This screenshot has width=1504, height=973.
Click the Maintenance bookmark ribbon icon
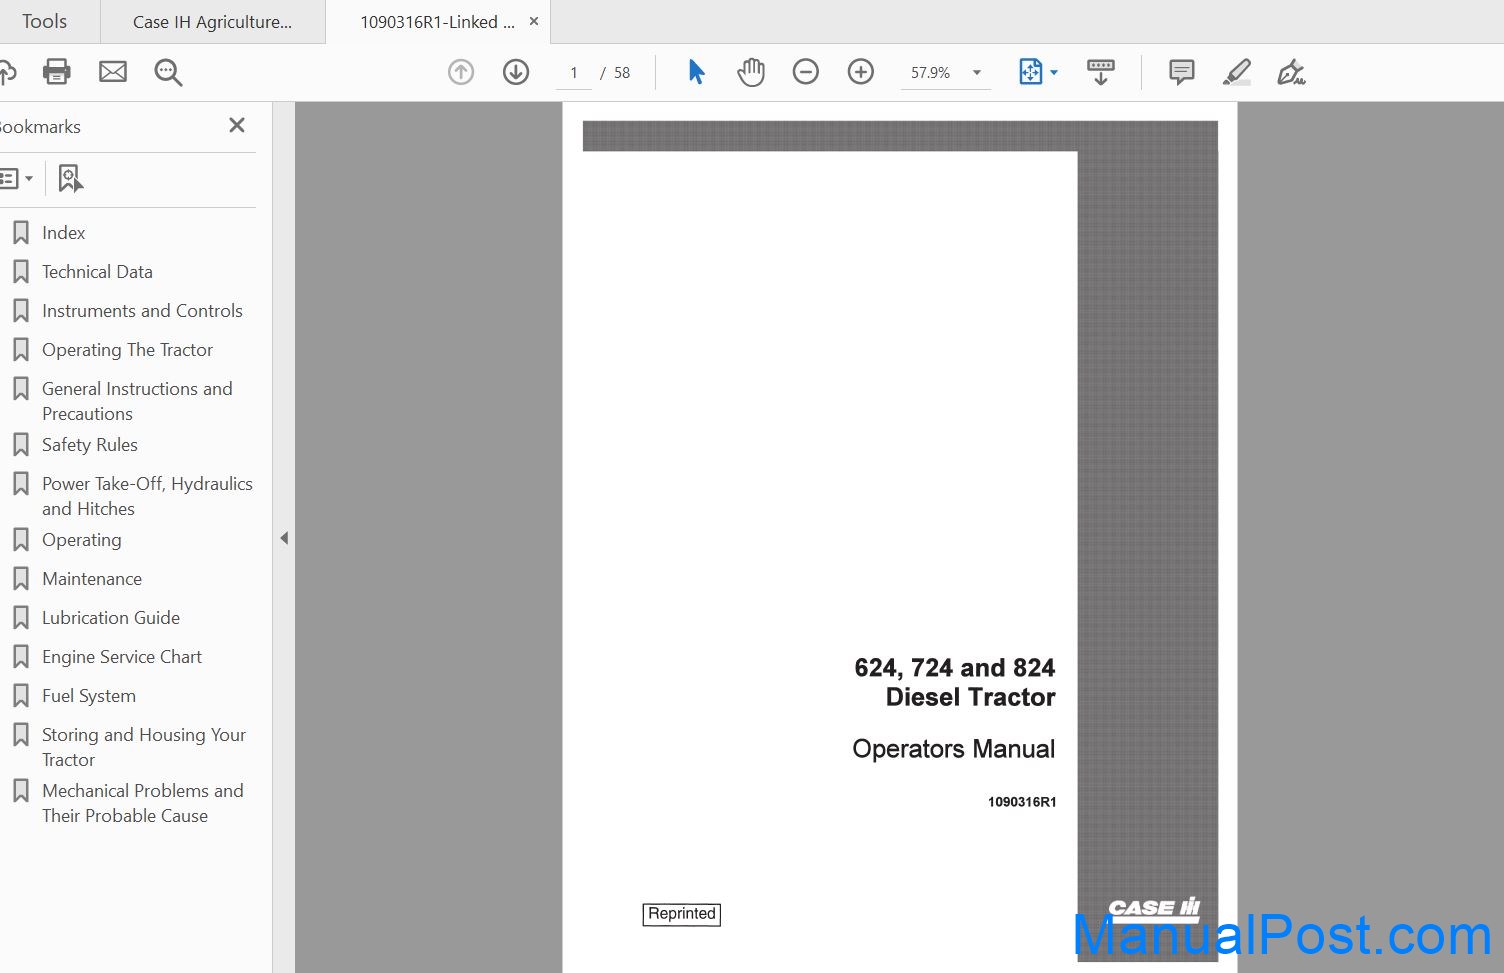[20, 579]
